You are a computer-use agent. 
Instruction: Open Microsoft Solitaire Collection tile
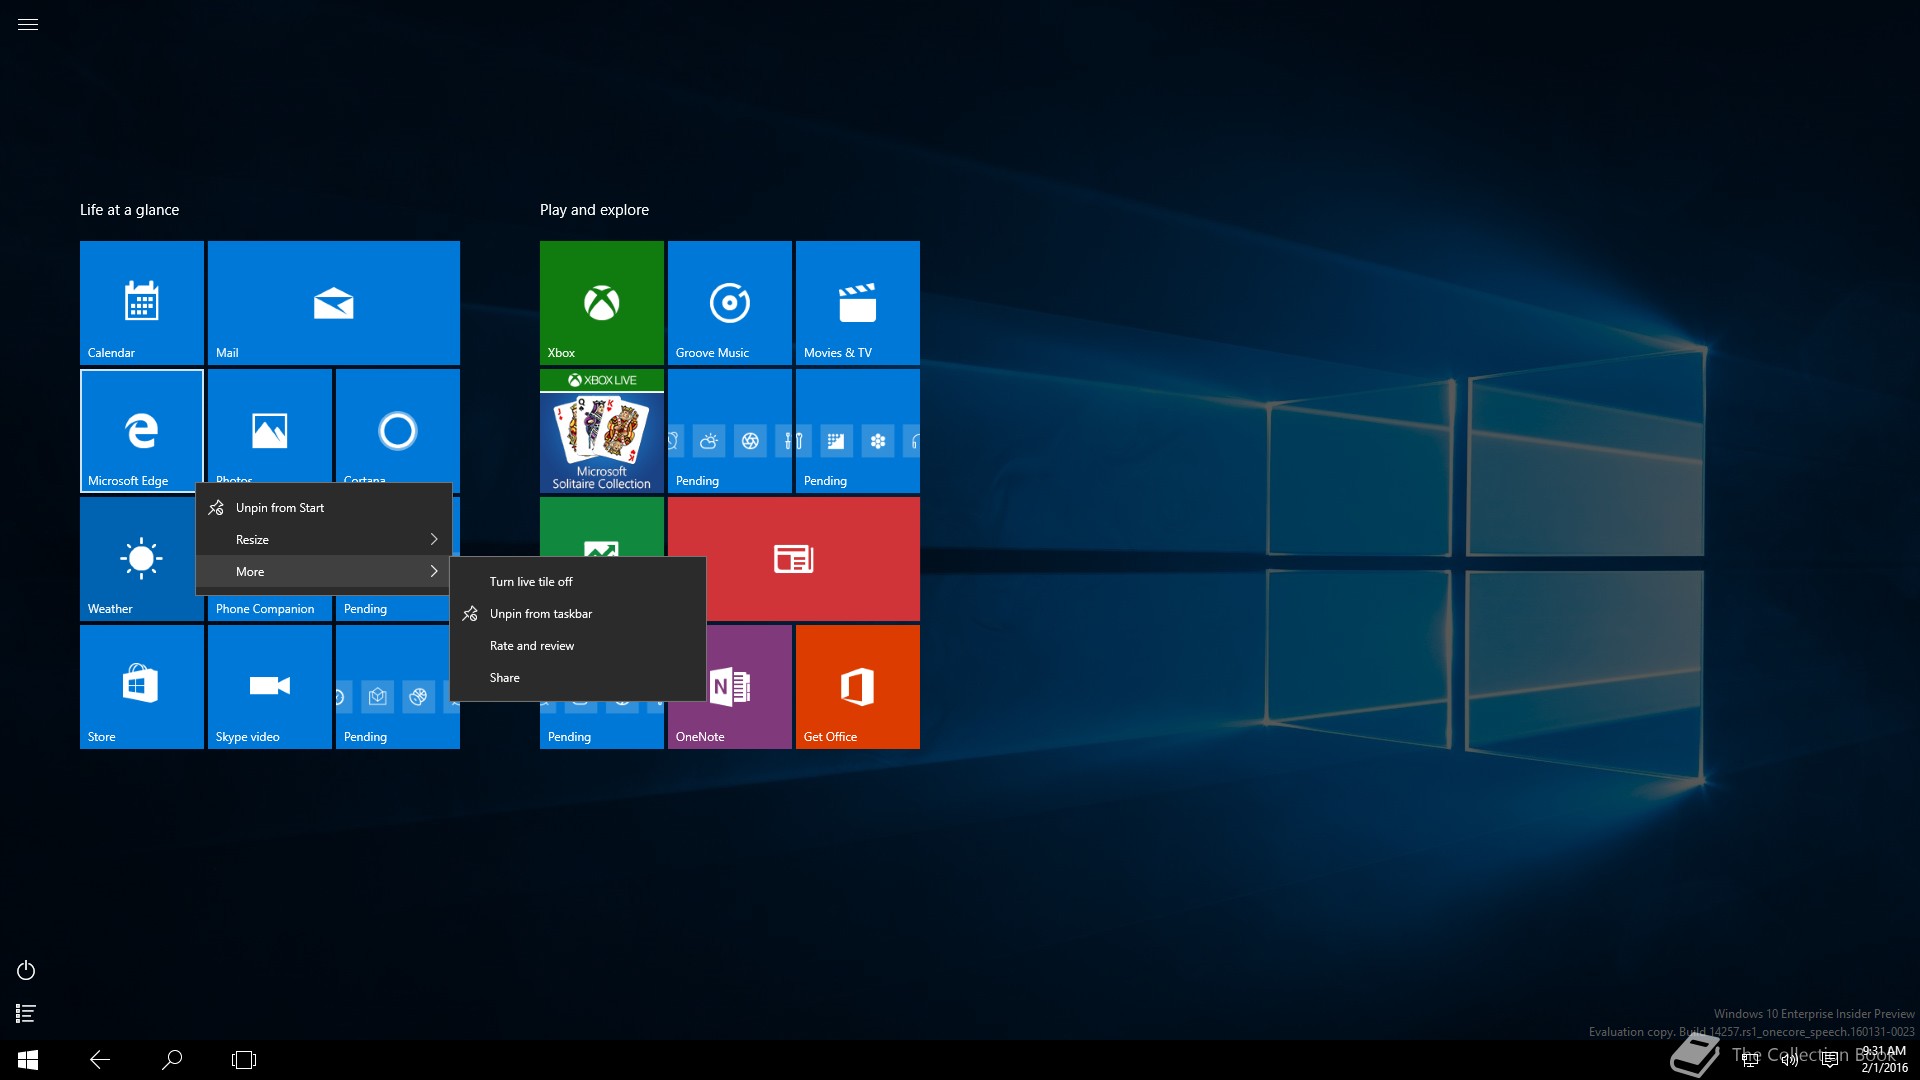[602, 430]
